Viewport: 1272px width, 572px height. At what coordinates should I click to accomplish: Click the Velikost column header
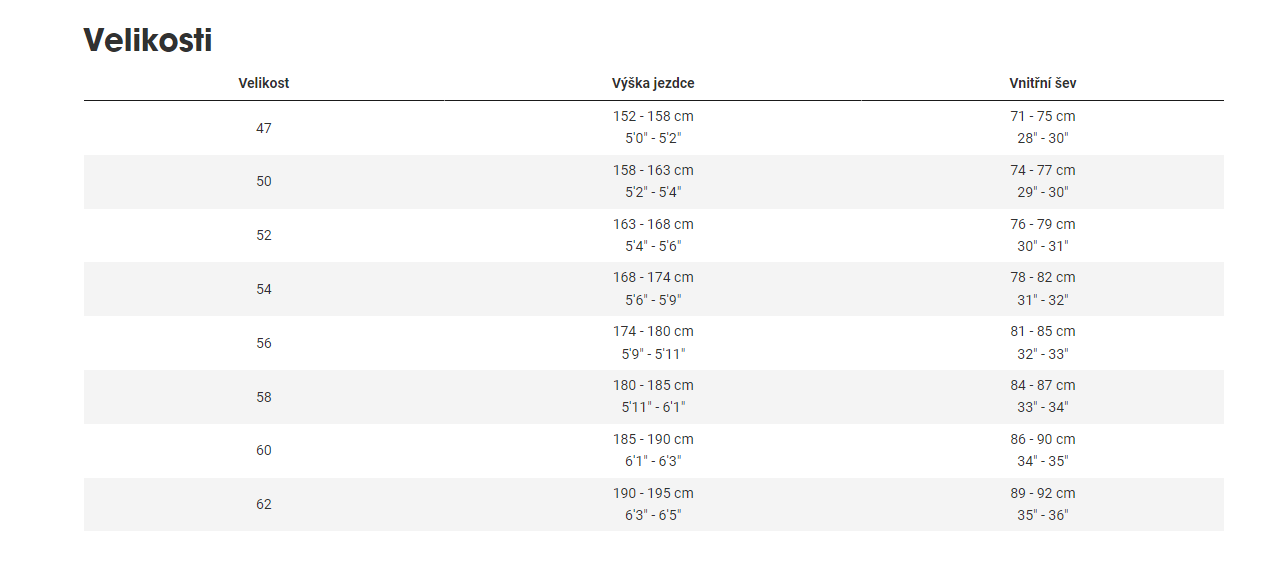(264, 83)
